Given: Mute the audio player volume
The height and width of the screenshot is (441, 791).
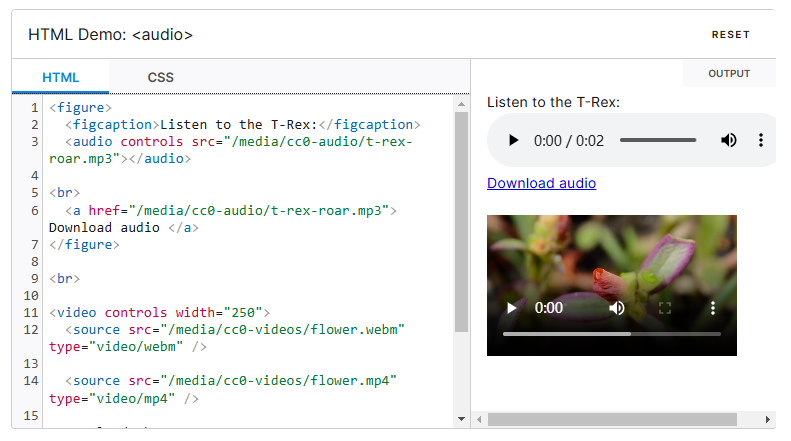Looking at the screenshot, I should 729,141.
